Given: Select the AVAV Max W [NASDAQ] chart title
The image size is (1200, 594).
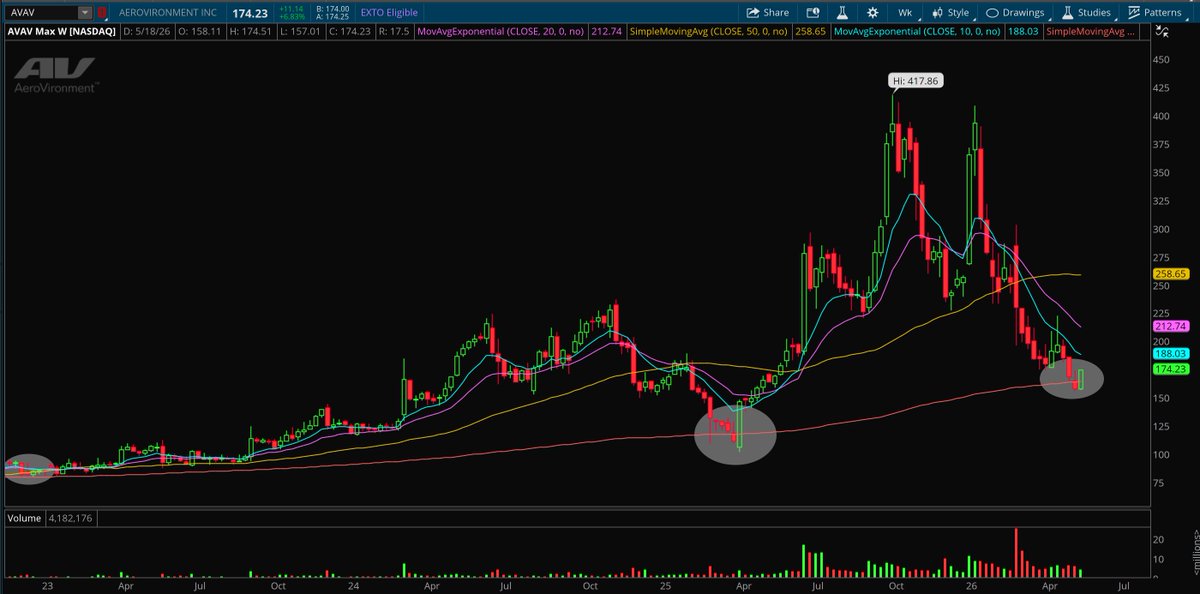Looking at the screenshot, I should pos(63,32).
